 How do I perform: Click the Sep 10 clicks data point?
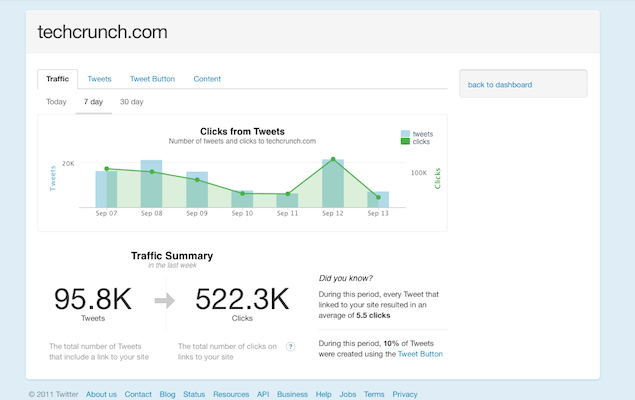point(243,194)
